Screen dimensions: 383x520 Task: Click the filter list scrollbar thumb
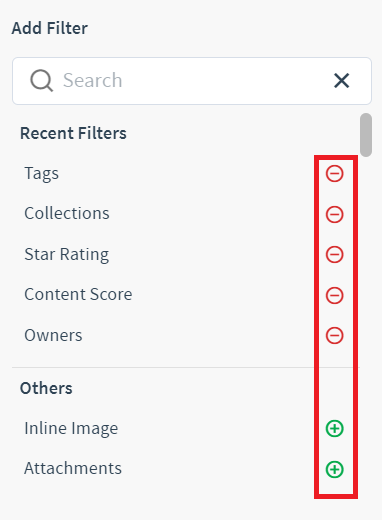tap(366, 135)
